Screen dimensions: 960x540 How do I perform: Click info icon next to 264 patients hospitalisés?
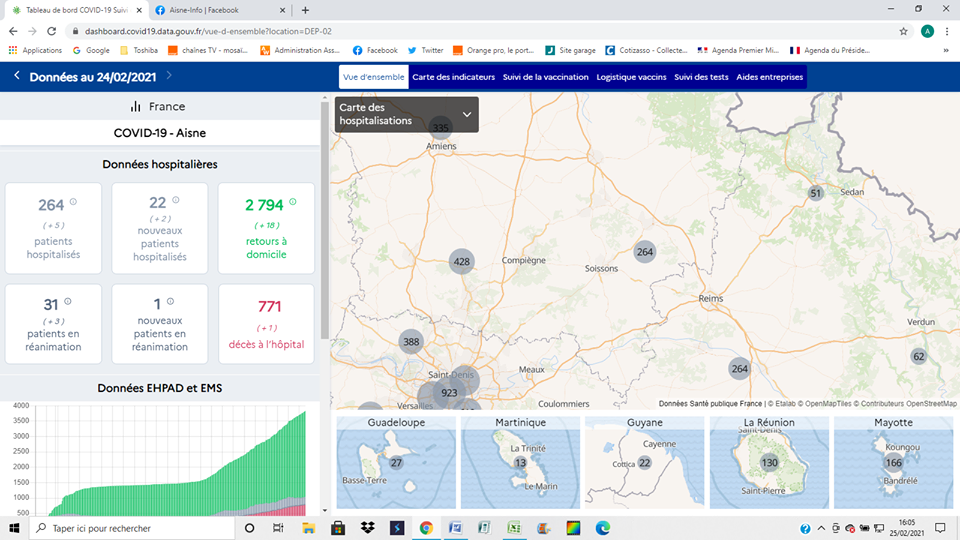coord(73,202)
